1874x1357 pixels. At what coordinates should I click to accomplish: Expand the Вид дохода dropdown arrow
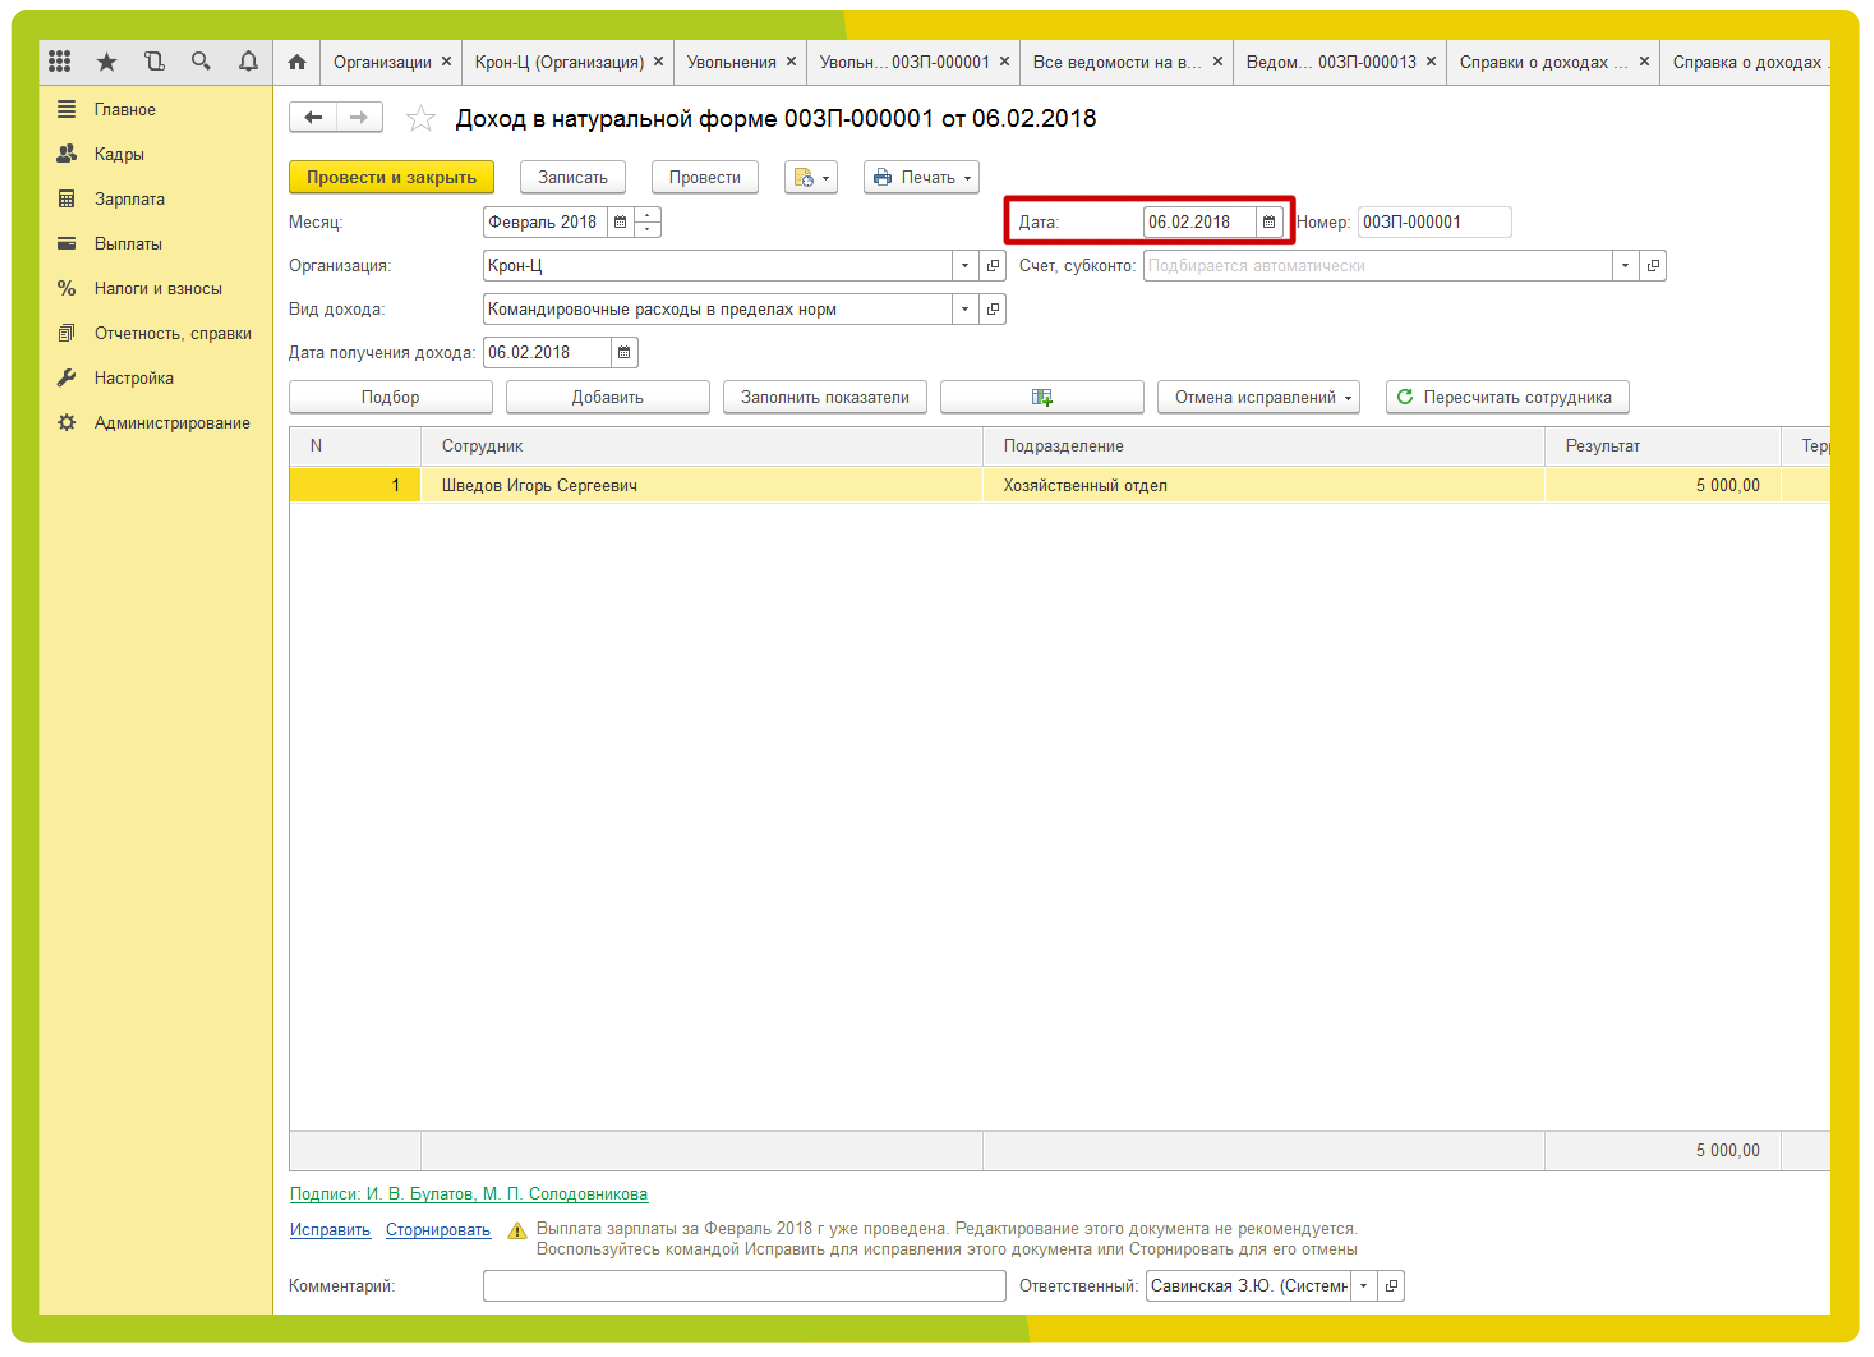point(965,309)
